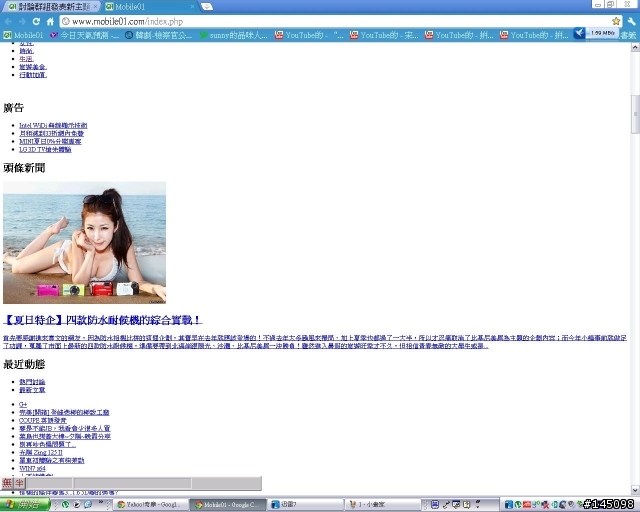Open the MINI夏日0% ad link
The height and width of the screenshot is (512, 640).
tap(50, 141)
